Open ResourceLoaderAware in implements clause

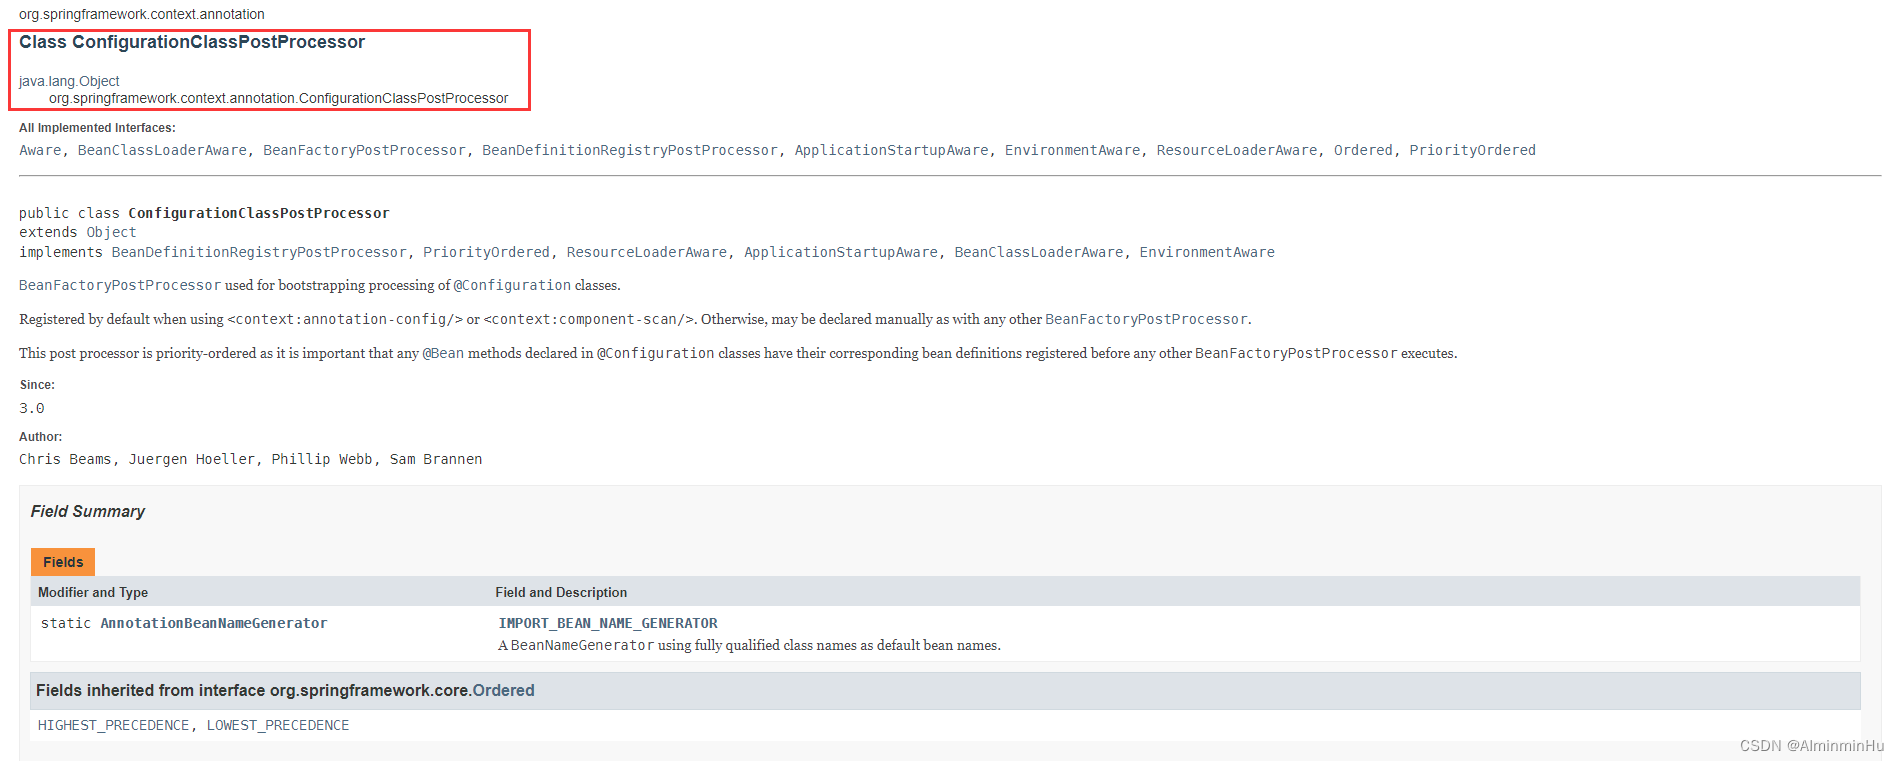tap(647, 252)
